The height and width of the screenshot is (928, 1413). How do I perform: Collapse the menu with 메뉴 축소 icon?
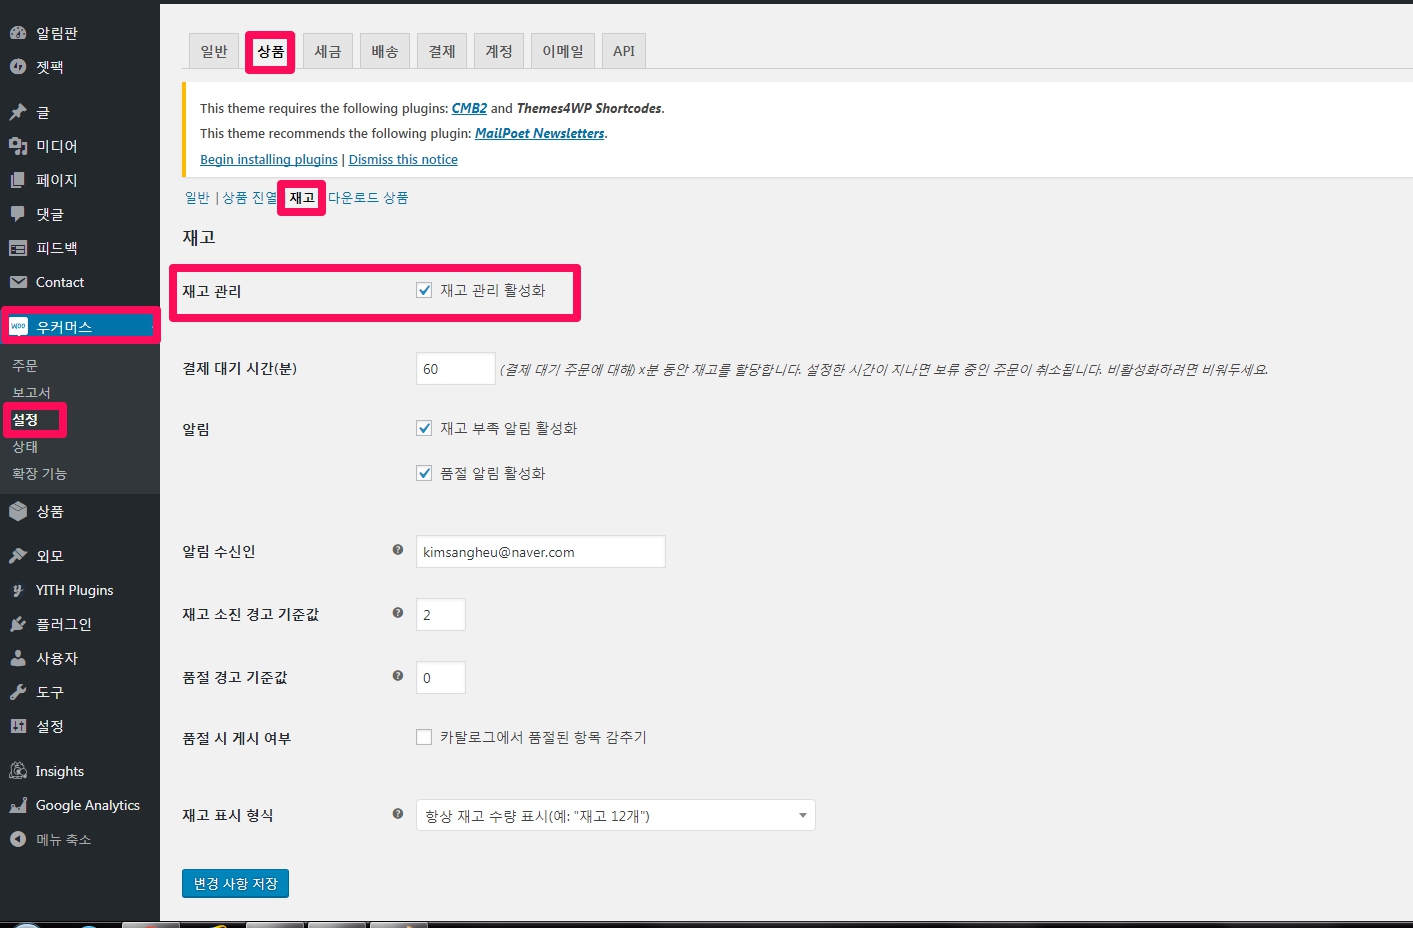point(18,839)
